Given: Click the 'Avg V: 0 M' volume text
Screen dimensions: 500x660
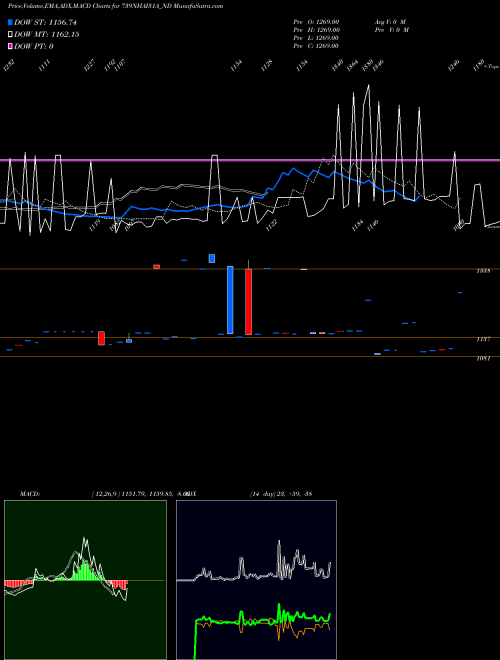Looking at the screenshot, I should [390, 22].
